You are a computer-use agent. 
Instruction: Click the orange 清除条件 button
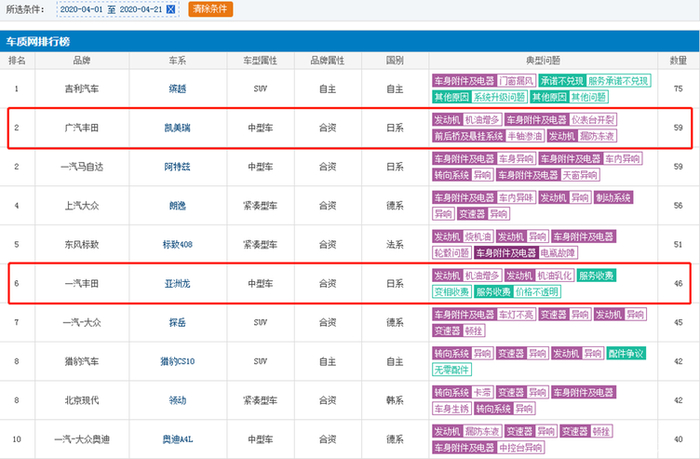(208, 9)
